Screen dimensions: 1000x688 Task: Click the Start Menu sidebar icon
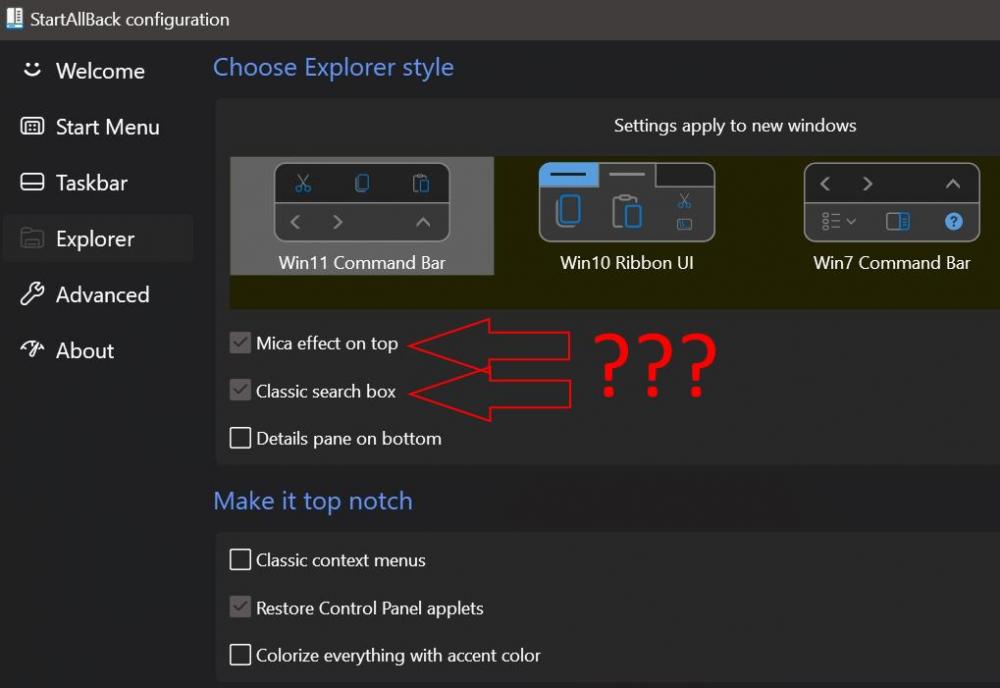tap(32, 126)
